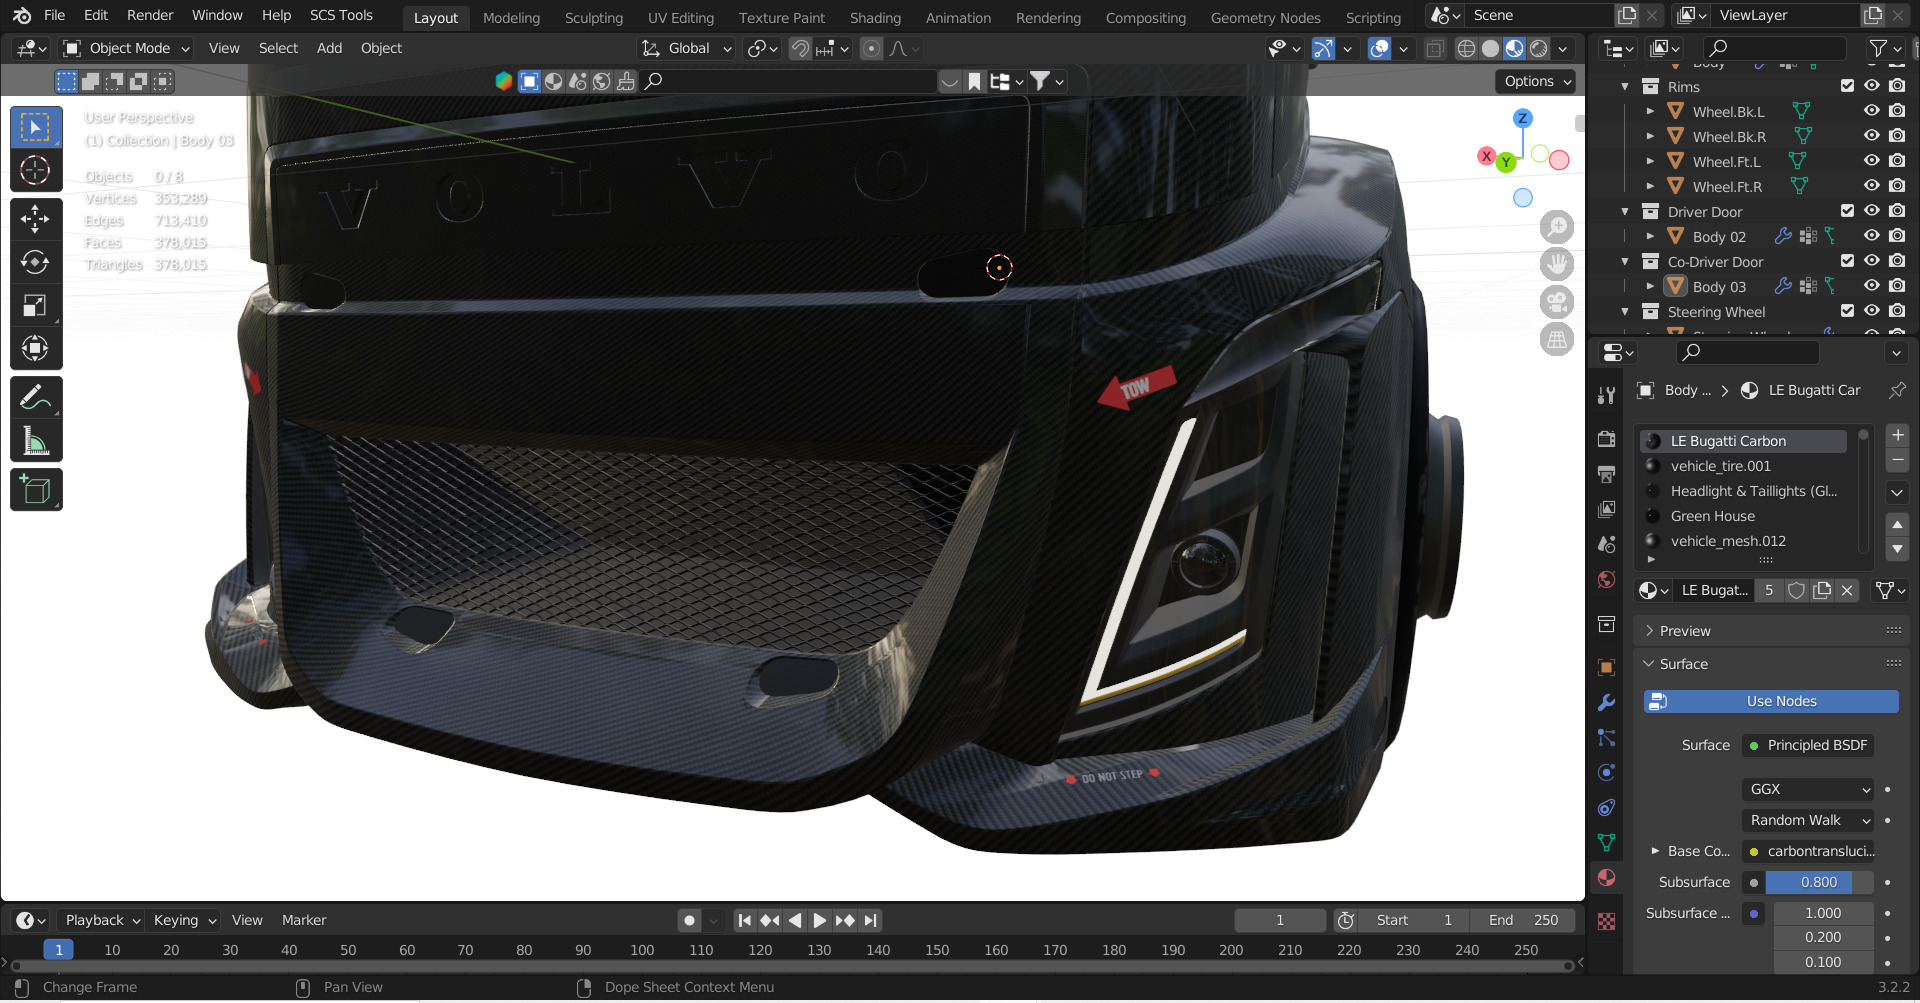
Task: Open Global transform orientation dropdown
Action: pos(687,48)
